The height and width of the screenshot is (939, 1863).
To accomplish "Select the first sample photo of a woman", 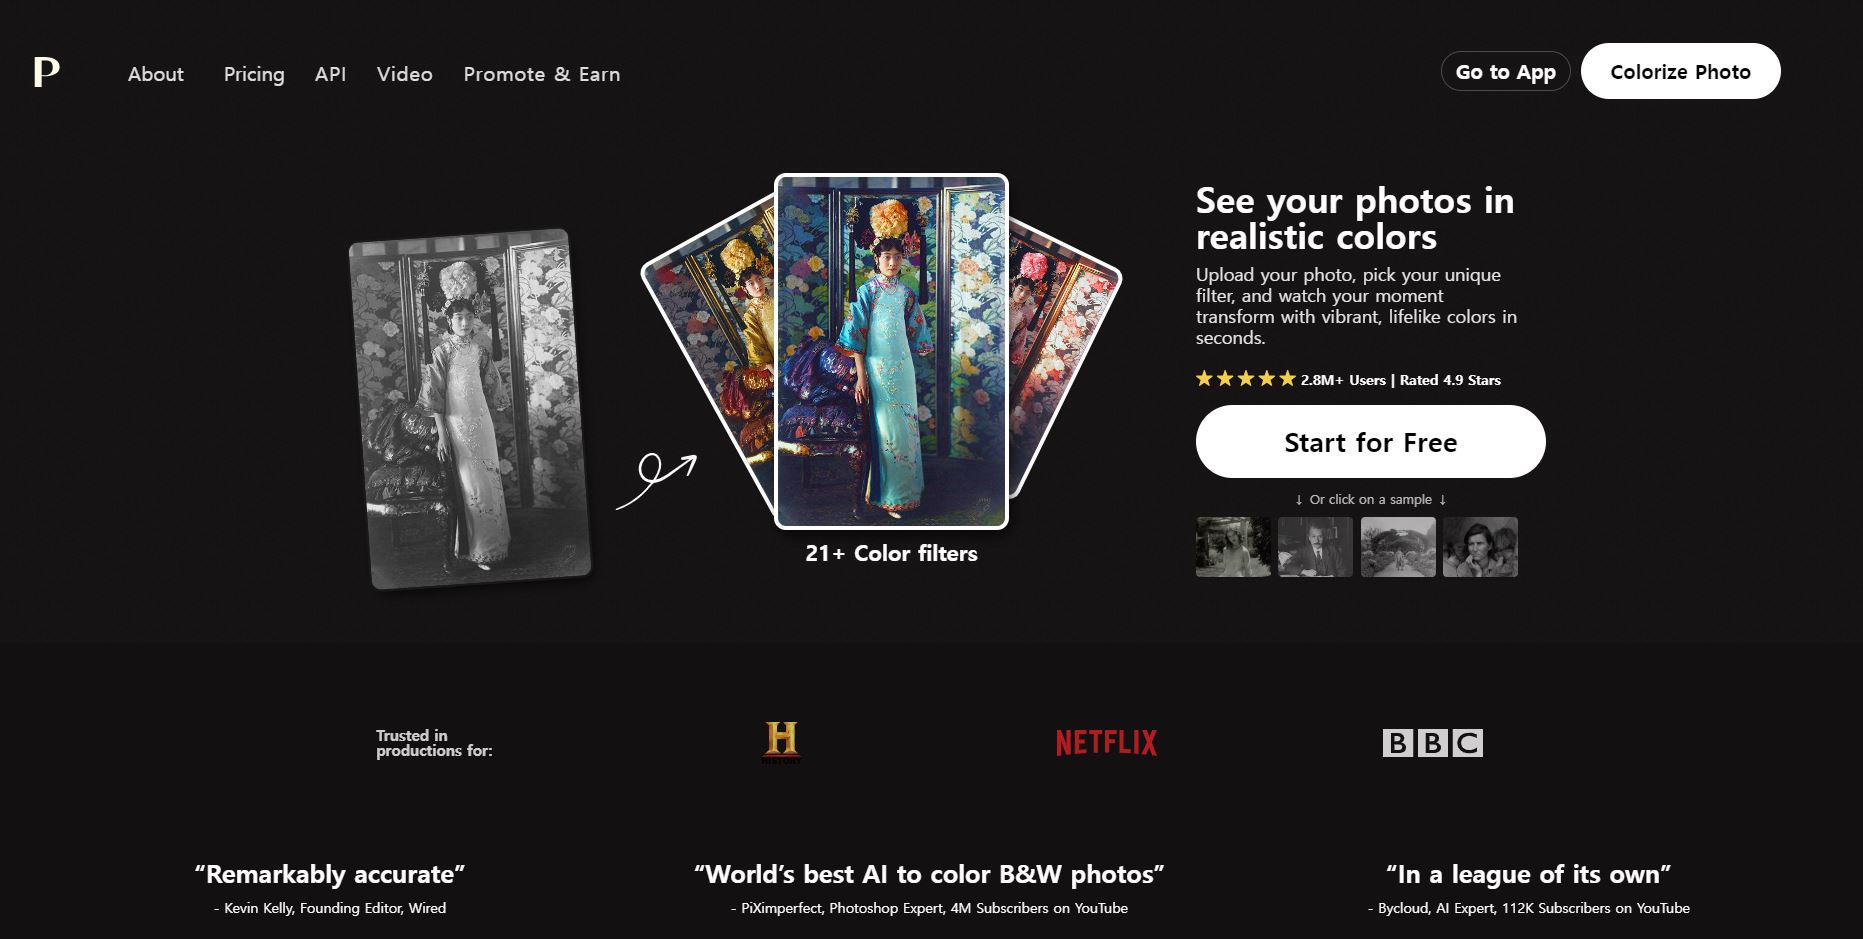I will (1234, 547).
